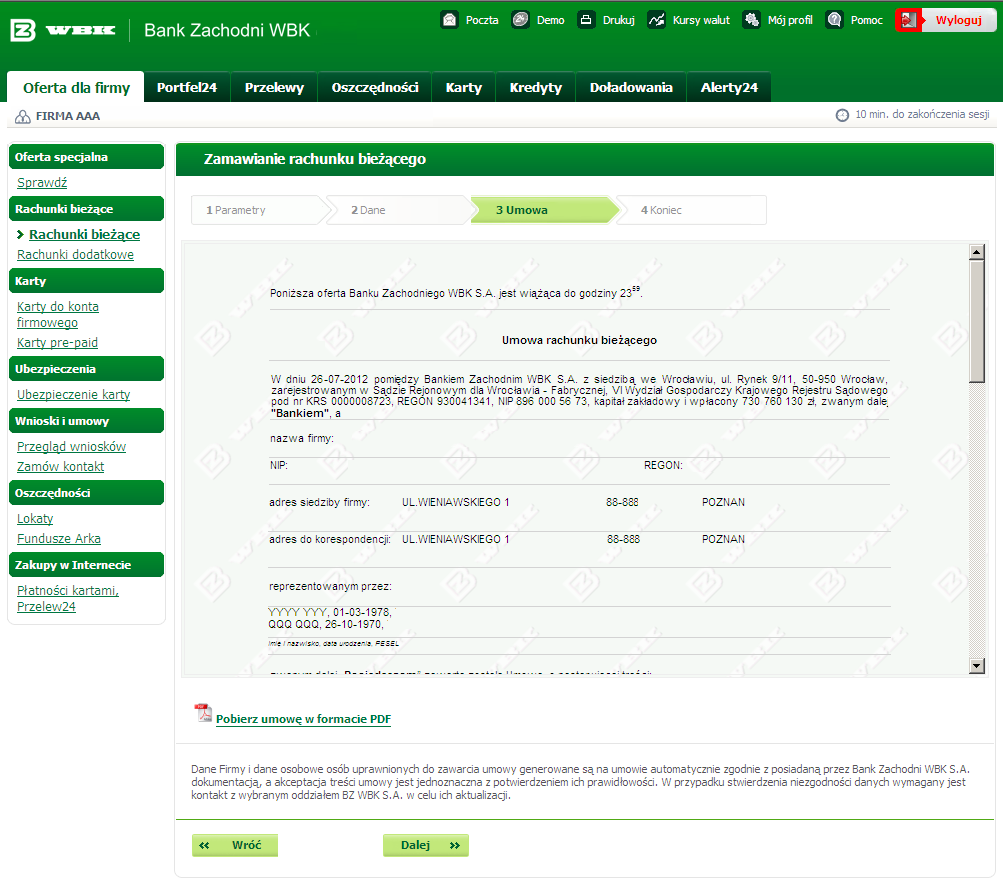Click the Kursy walut text label
This screenshot has width=1003, height=887.
pyautogui.click(x=701, y=20)
